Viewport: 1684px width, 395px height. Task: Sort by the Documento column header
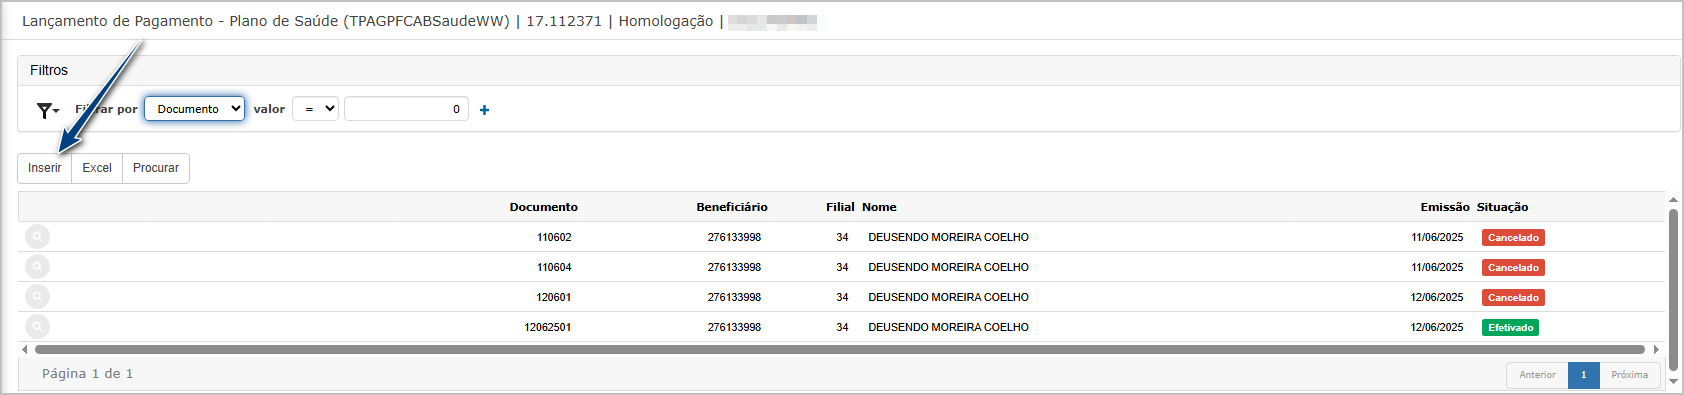click(x=543, y=207)
